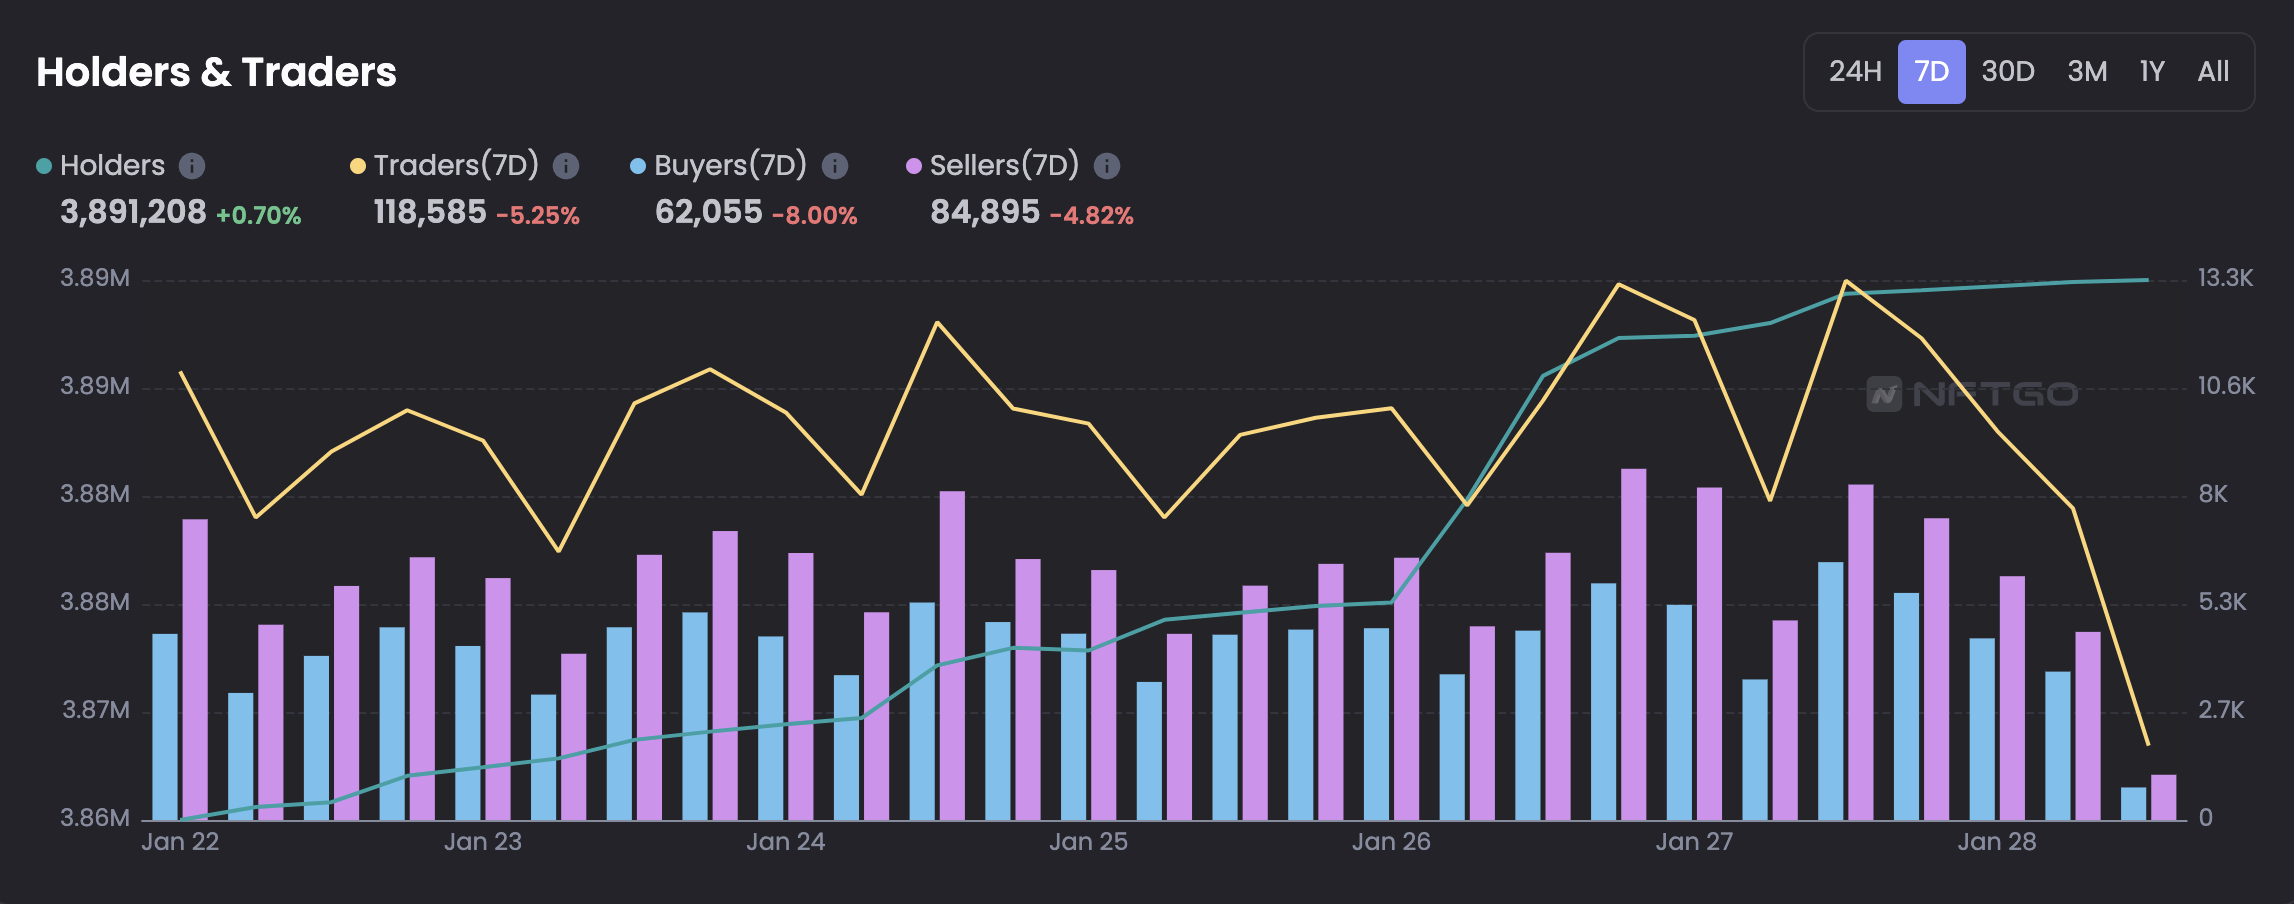The image size is (2294, 904).
Task: Open the Buyers(7D) info icon
Action: [x=835, y=166]
